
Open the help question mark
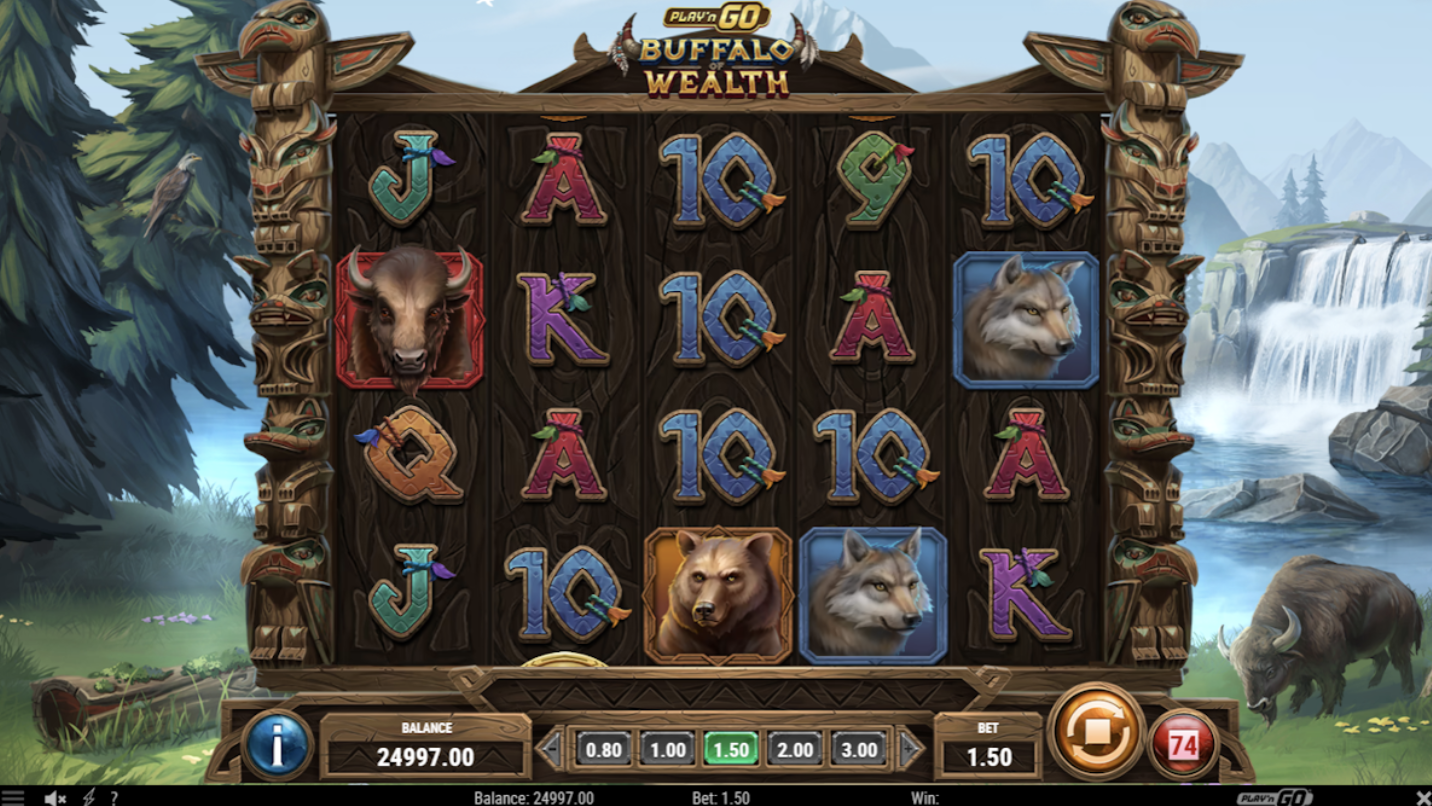pos(115,797)
